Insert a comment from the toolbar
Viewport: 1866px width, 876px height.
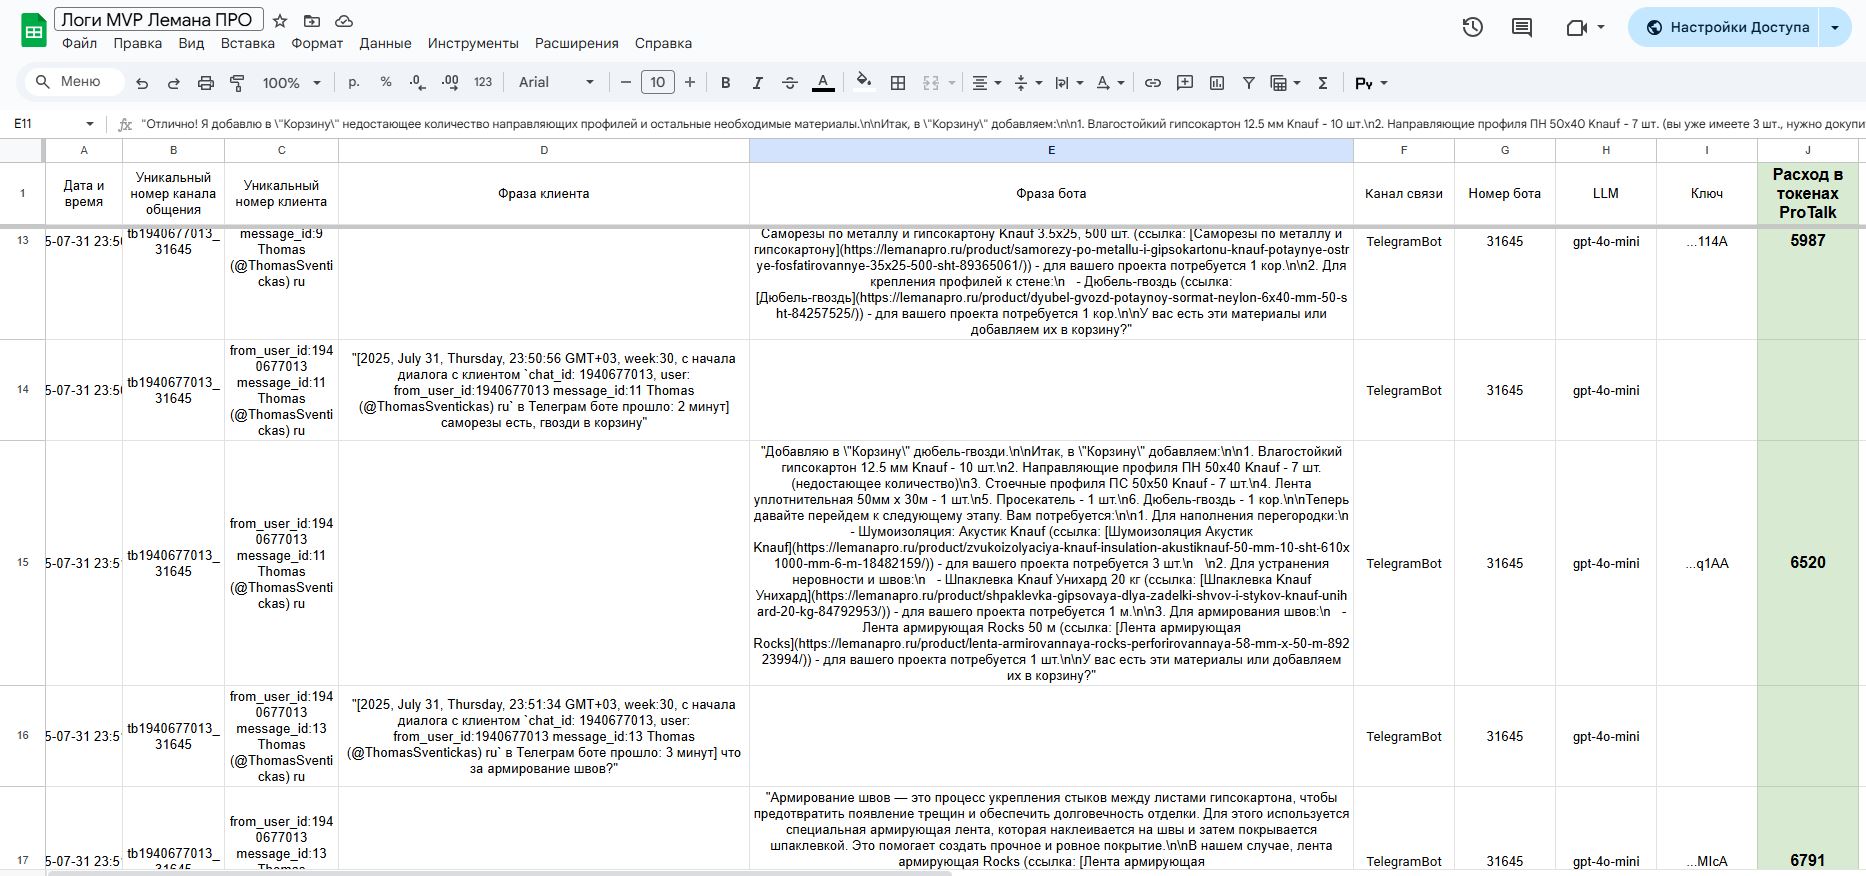coord(1185,82)
